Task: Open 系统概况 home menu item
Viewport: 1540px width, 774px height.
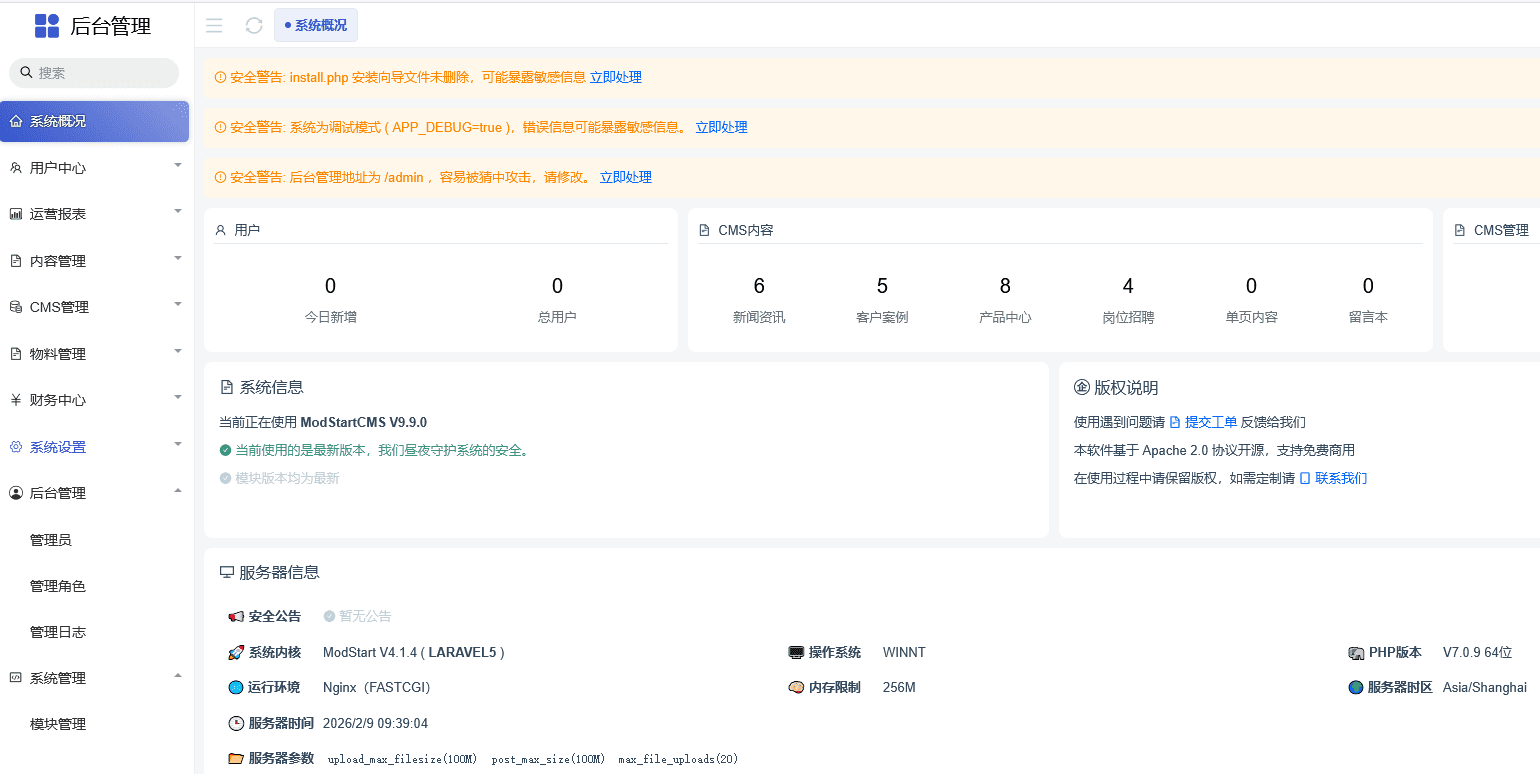Action: (x=94, y=121)
